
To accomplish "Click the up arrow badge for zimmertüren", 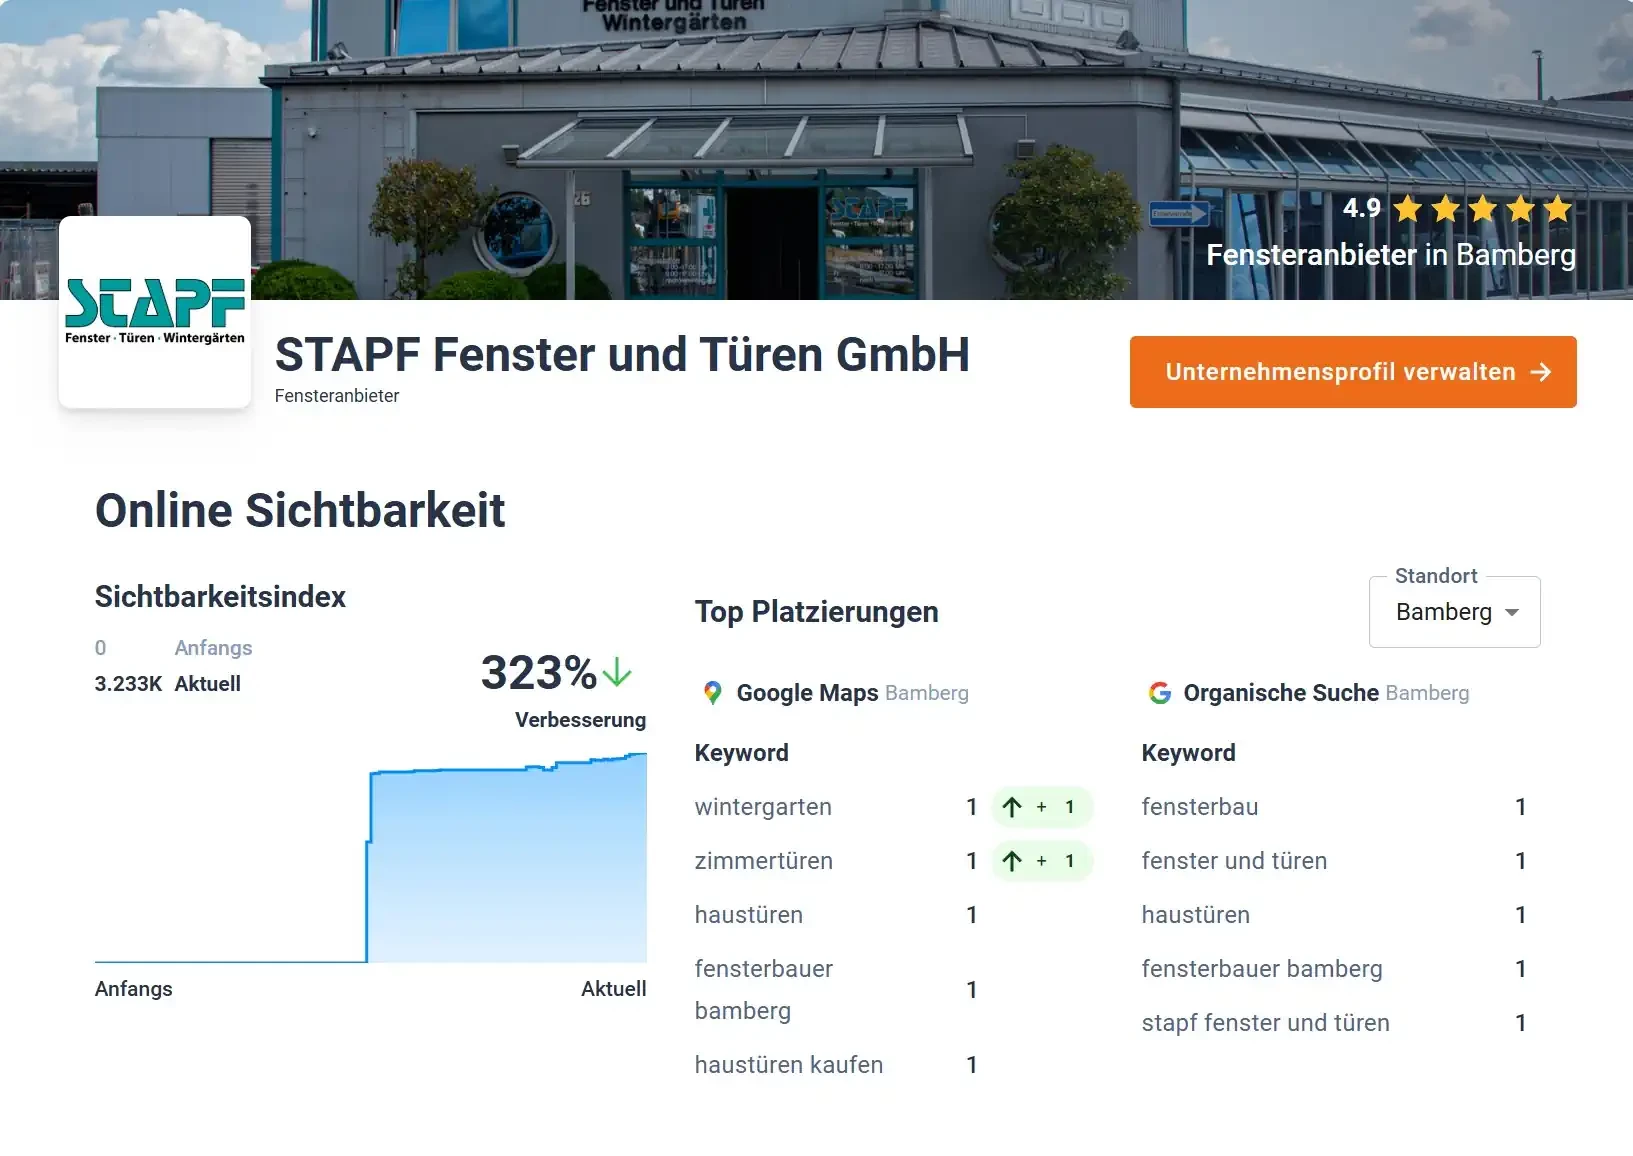I will 1041,861.
